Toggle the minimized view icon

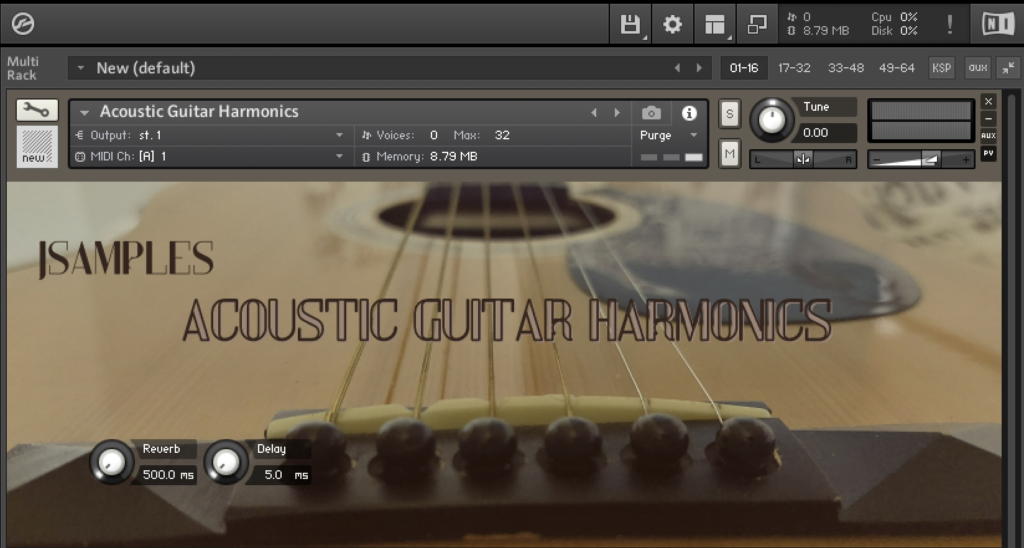(x=758, y=25)
